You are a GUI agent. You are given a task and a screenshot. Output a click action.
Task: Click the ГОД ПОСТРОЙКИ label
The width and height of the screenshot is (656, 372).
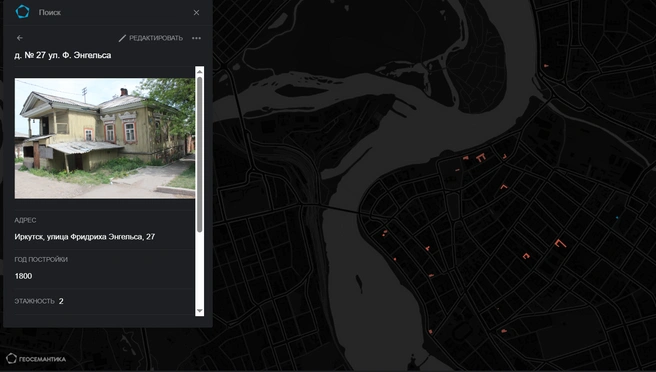[x=41, y=259]
